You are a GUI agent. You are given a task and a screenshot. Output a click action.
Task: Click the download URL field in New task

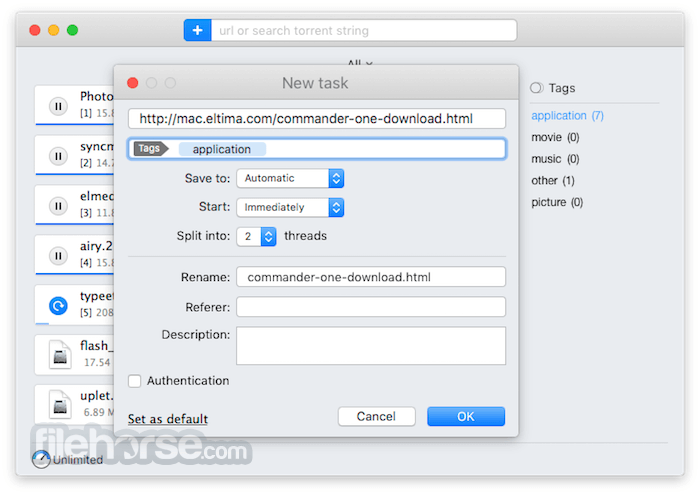(x=317, y=119)
